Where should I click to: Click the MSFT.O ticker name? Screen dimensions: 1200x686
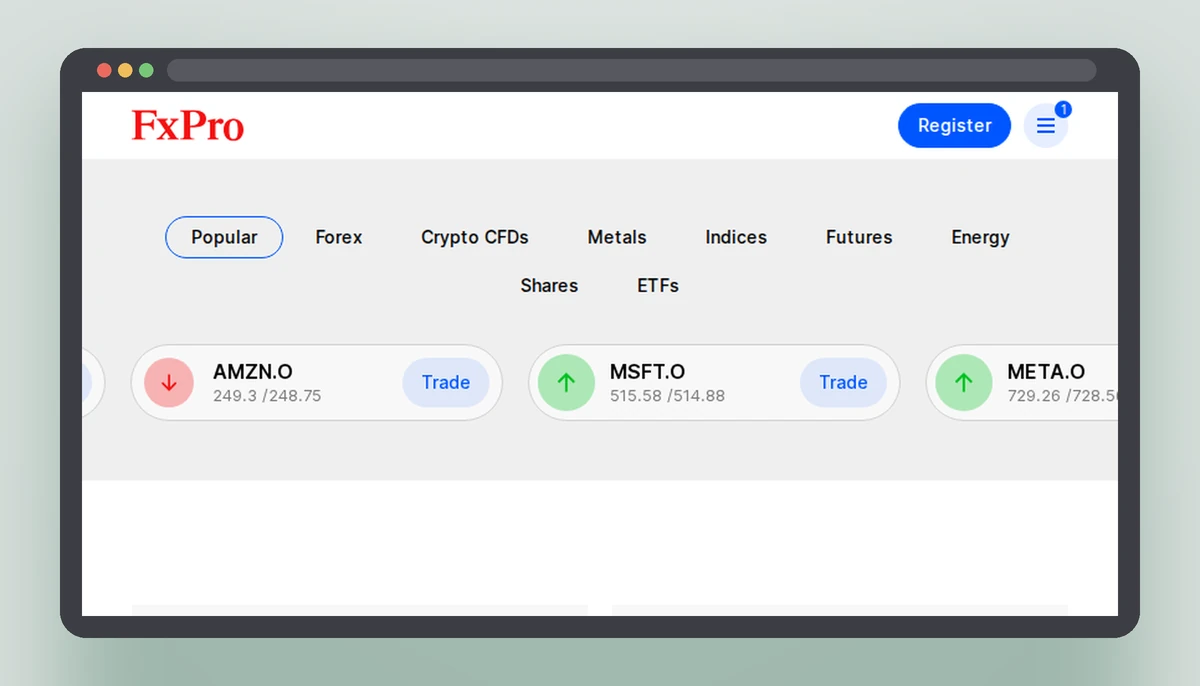[x=648, y=372]
